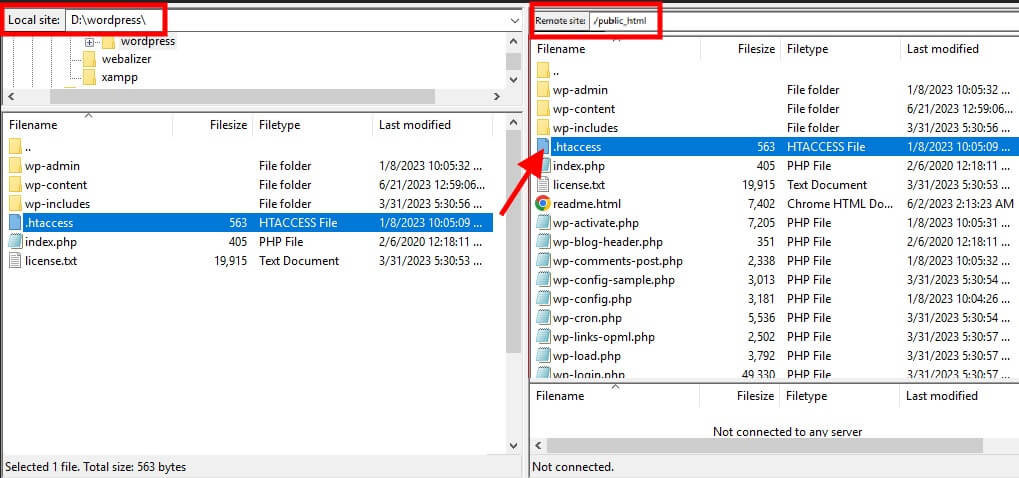Select local wp-content folder name
Screen dimensions: 1019x478
pyautogui.click(x=56, y=184)
